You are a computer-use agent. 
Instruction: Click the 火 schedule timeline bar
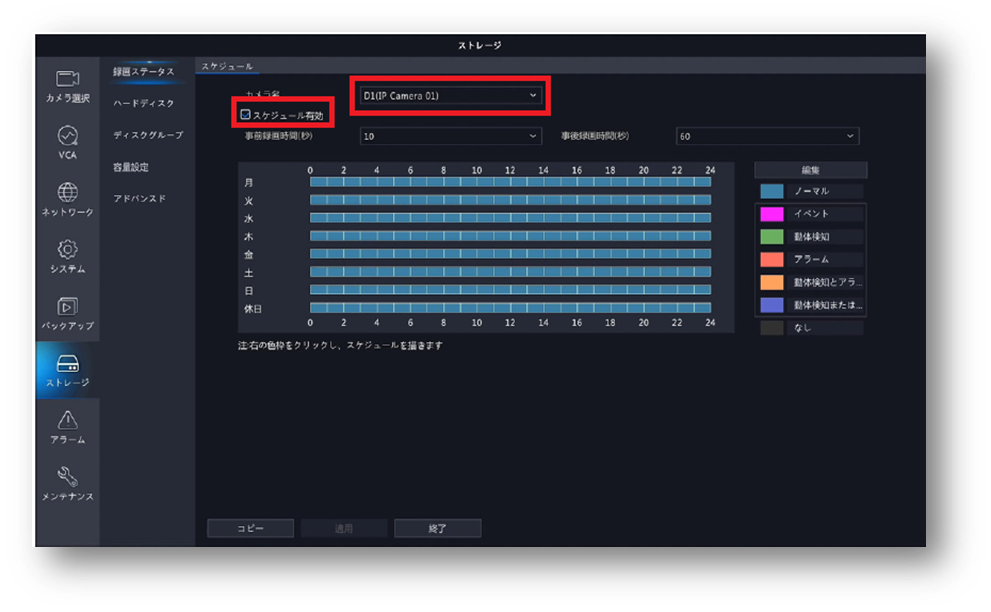pyautogui.click(x=510, y=200)
